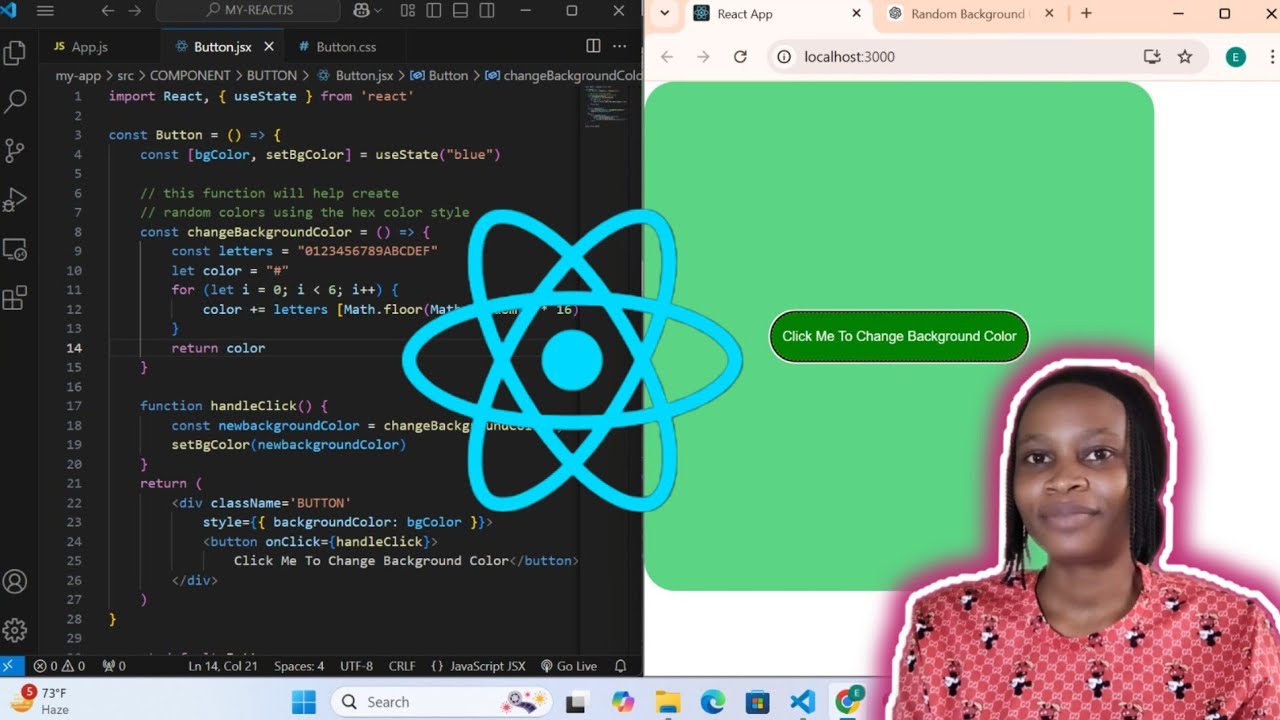Viewport: 1280px width, 720px height.
Task: Split the editor to the right
Action: pos(593,46)
